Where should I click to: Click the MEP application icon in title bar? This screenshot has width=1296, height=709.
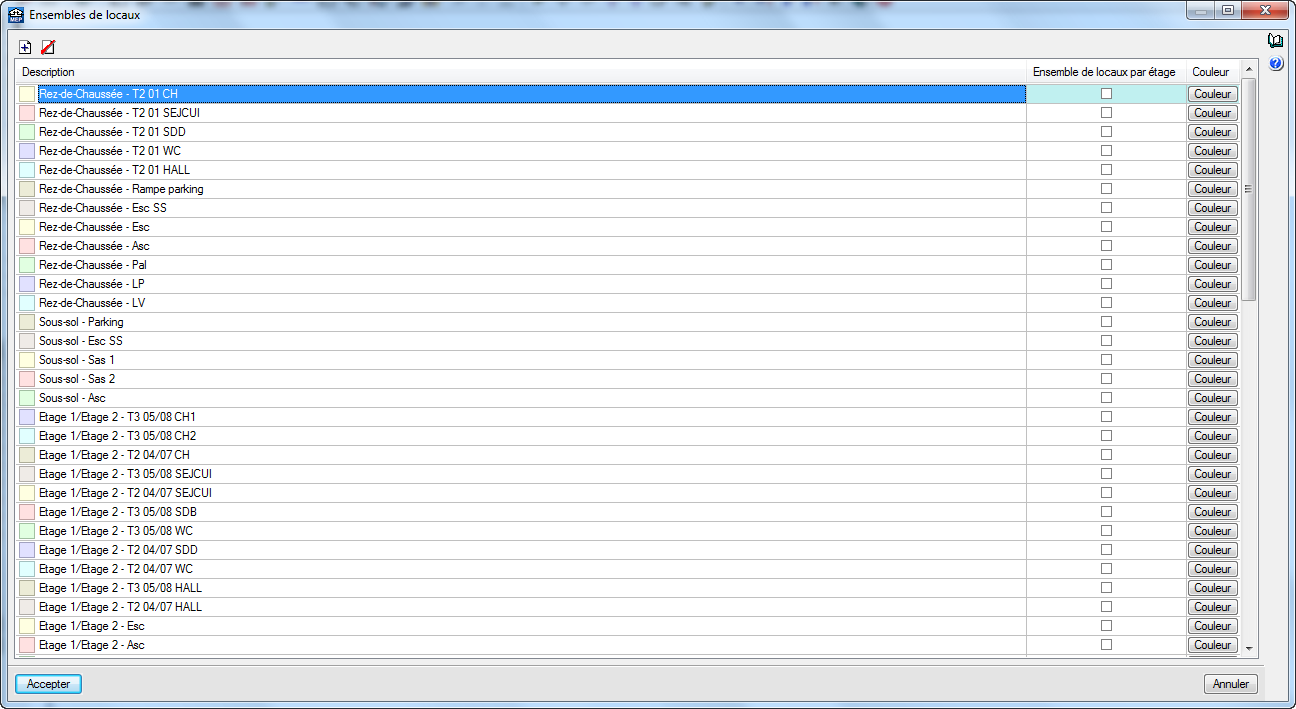click(15, 15)
